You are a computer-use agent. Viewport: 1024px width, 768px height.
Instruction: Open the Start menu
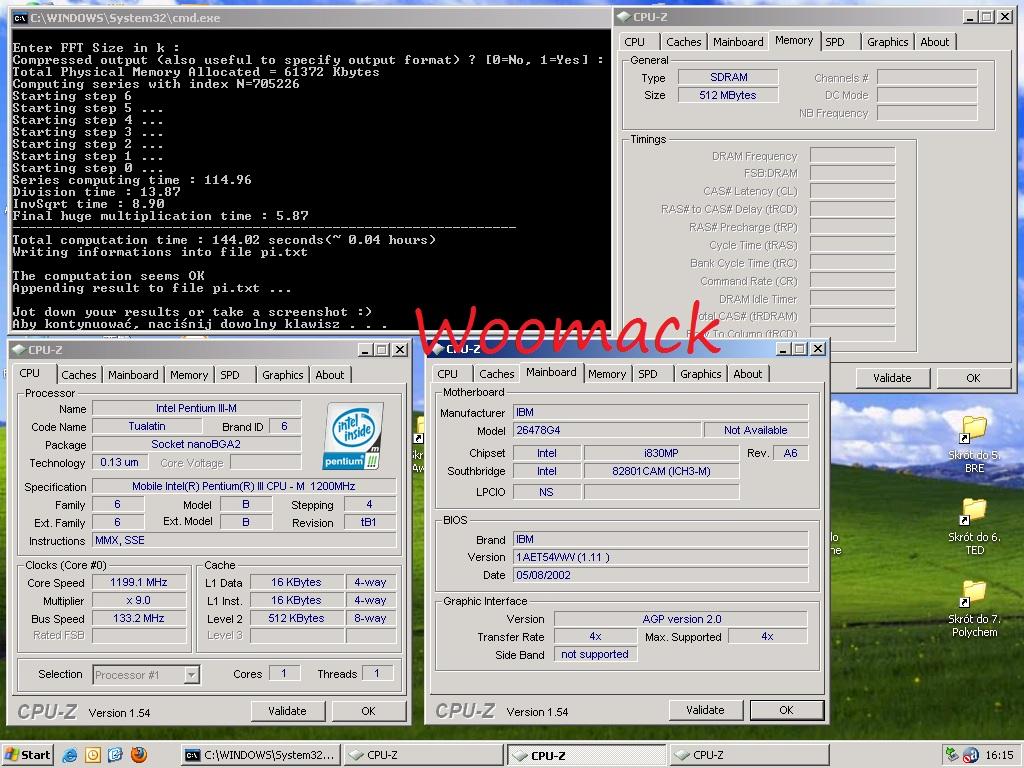click(x=27, y=755)
